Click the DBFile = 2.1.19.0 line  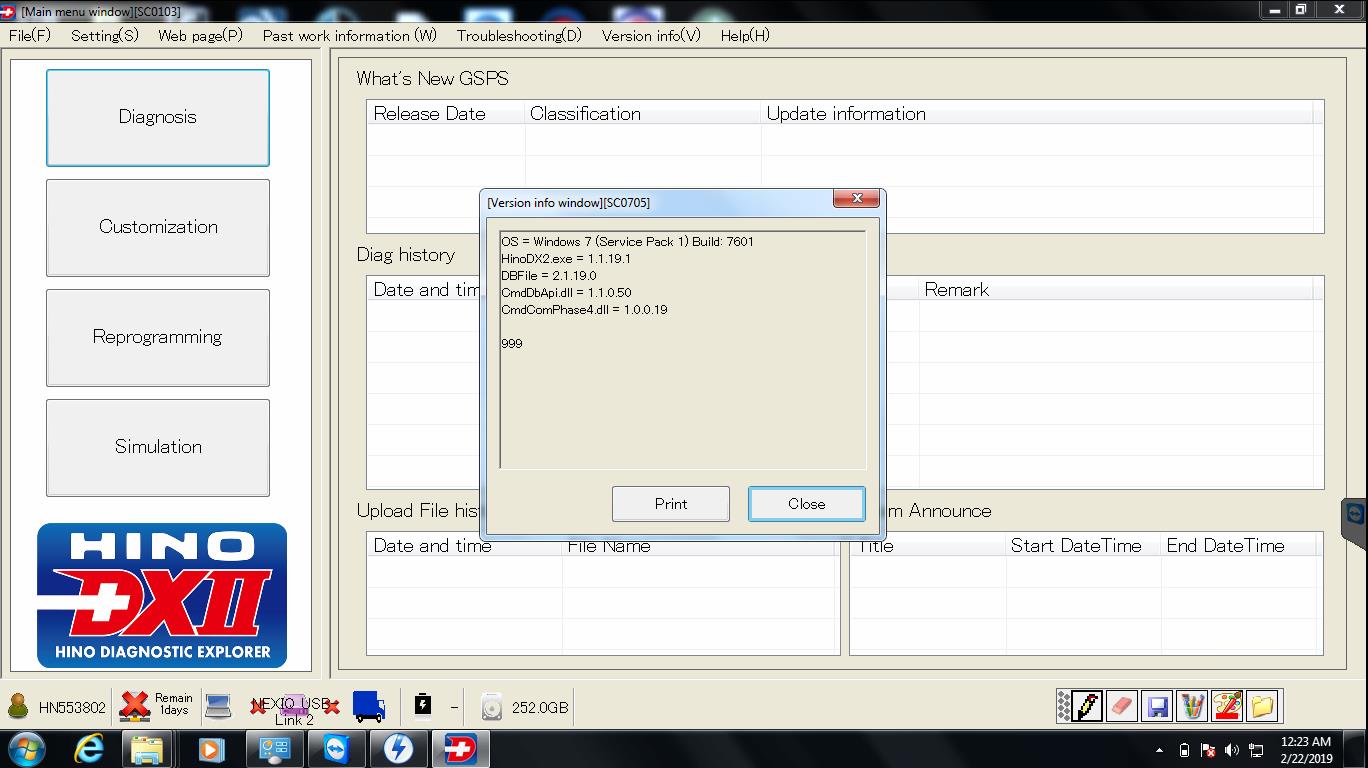click(549, 275)
